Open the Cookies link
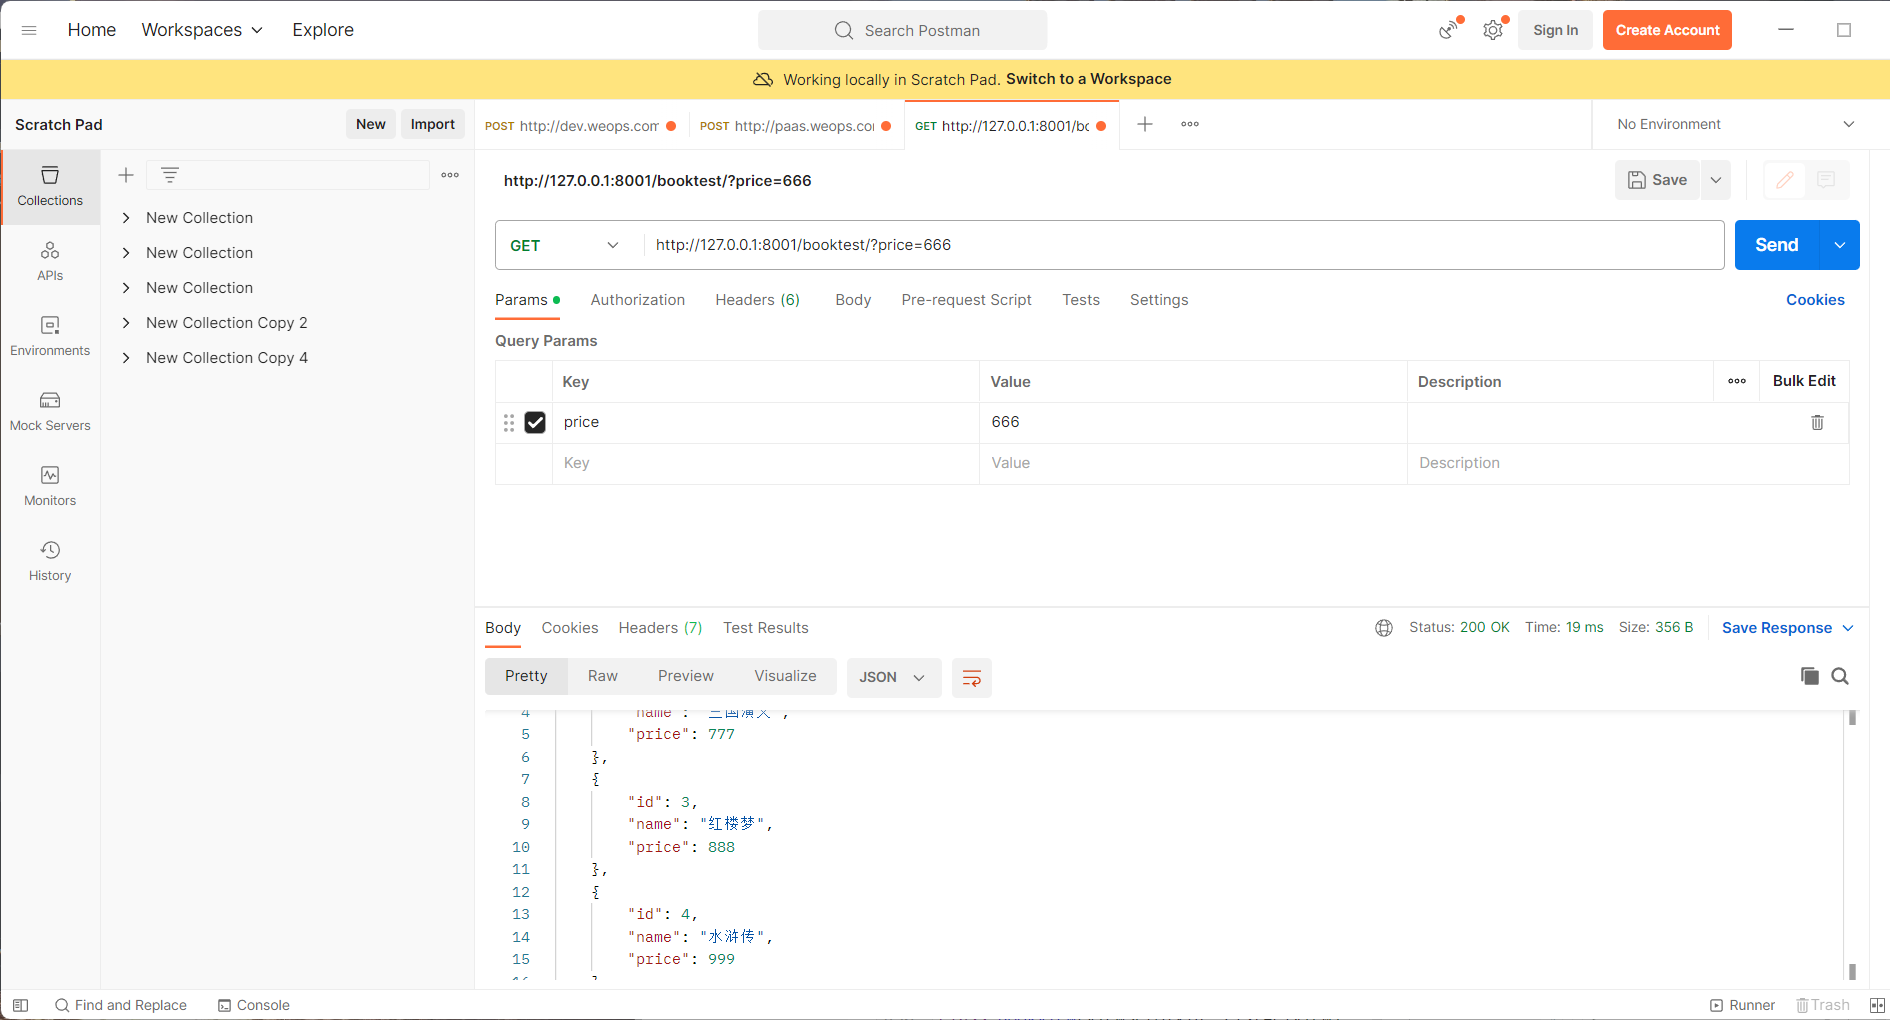This screenshot has height=1020, width=1890. pyautogui.click(x=1815, y=300)
